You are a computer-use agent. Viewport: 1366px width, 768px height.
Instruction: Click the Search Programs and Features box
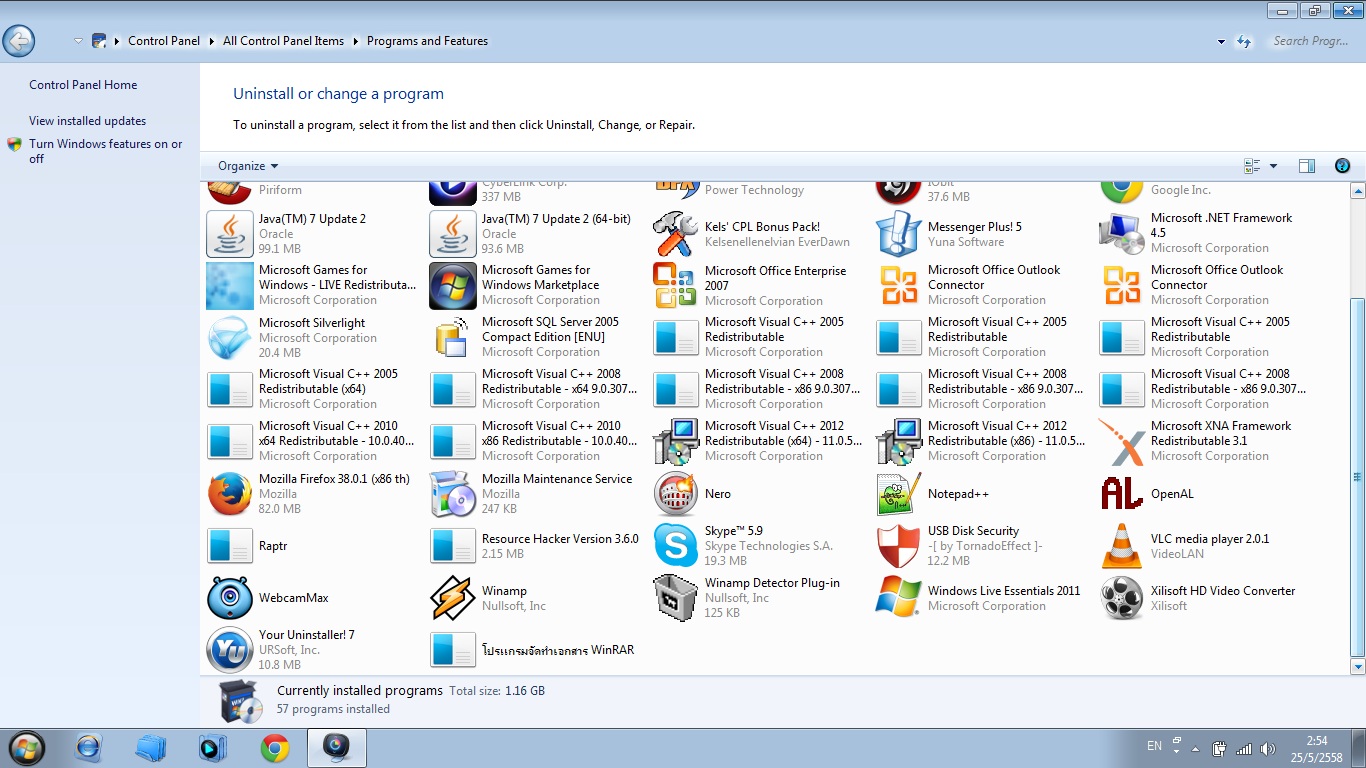pos(1312,41)
